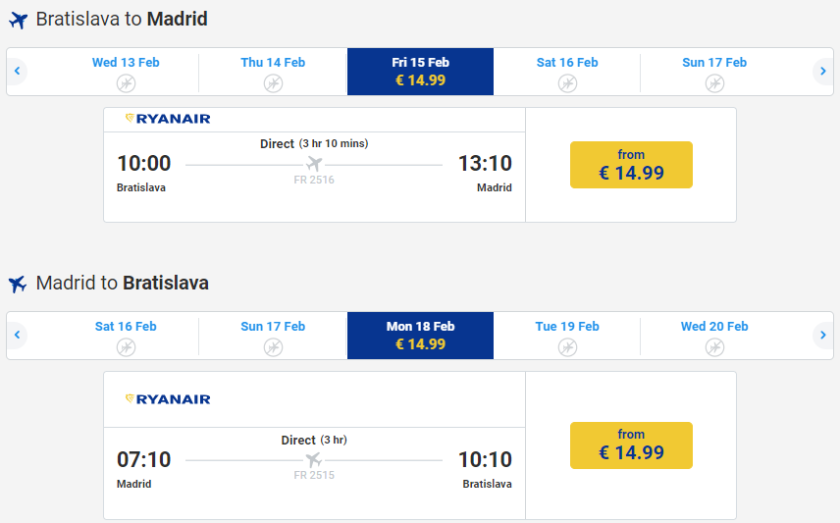This screenshot has height=523, width=840.
Task: Choose the Wed 20 Feb return date tab
Action: (714, 335)
